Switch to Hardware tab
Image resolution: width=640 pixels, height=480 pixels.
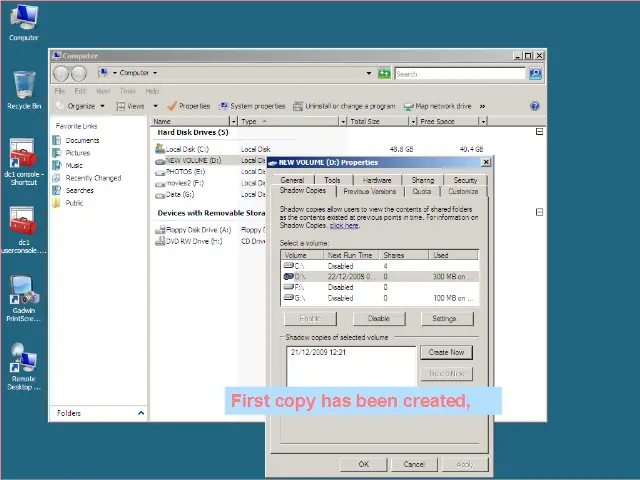[x=377, y=180]
